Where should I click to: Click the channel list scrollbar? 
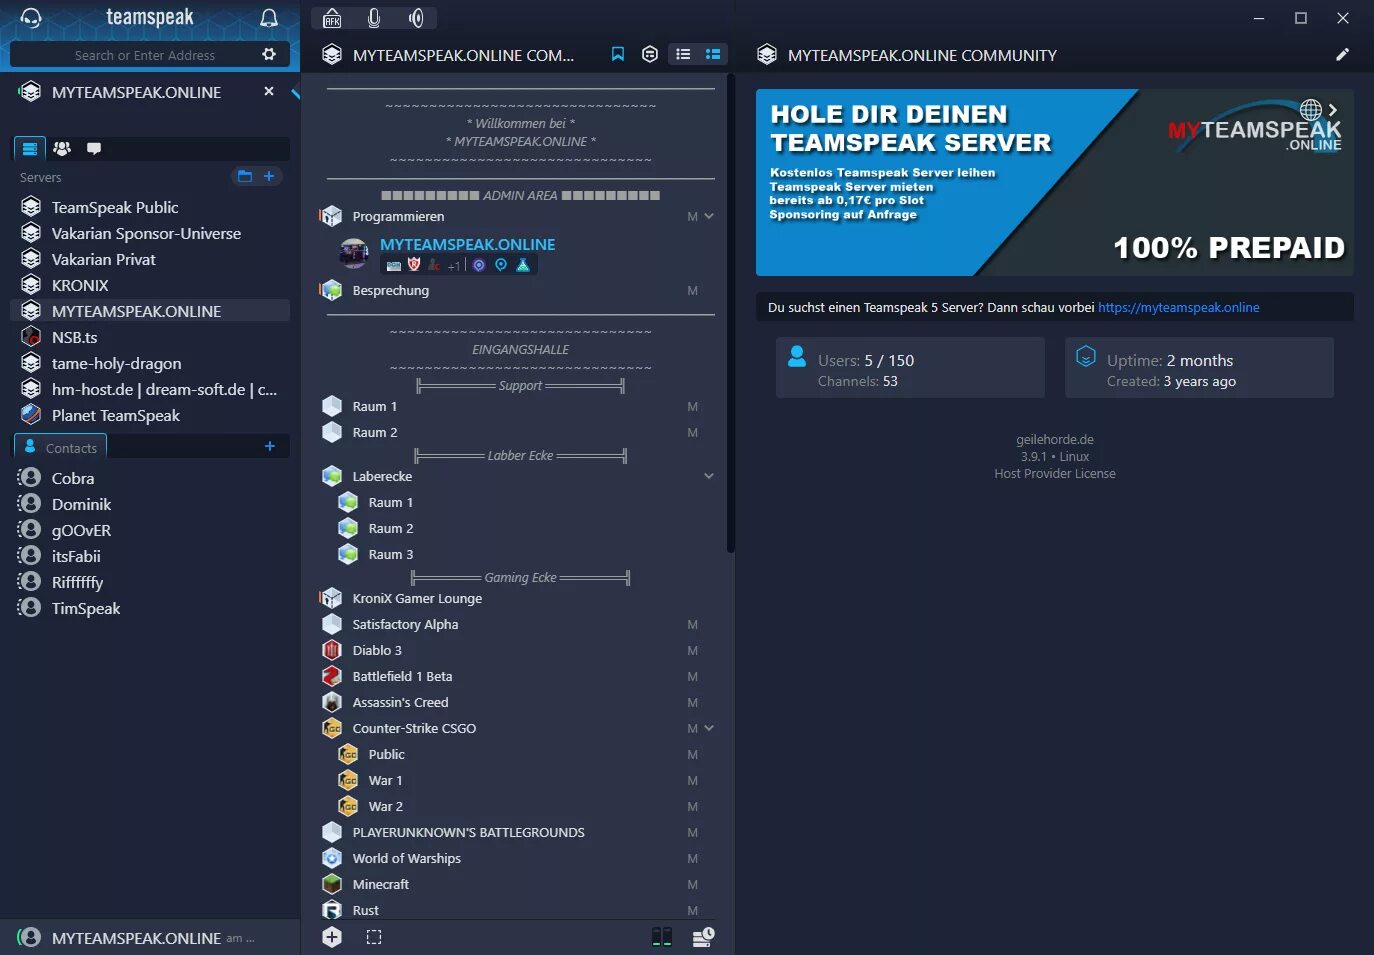point(730,314)
